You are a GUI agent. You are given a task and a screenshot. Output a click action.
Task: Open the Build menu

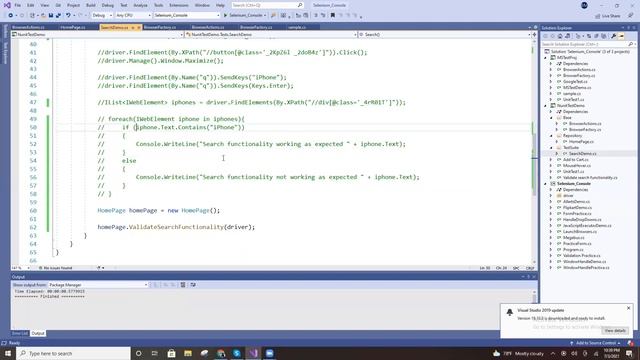point(91,5)
